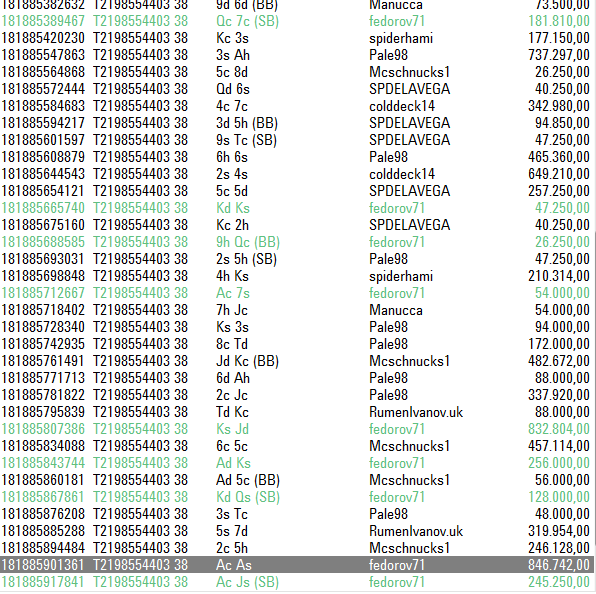The width and height of the screenshot is (596, 594).
Task: Click SPDELAVEGA hand 3d 5h (BB)
Action: point(296,123)
